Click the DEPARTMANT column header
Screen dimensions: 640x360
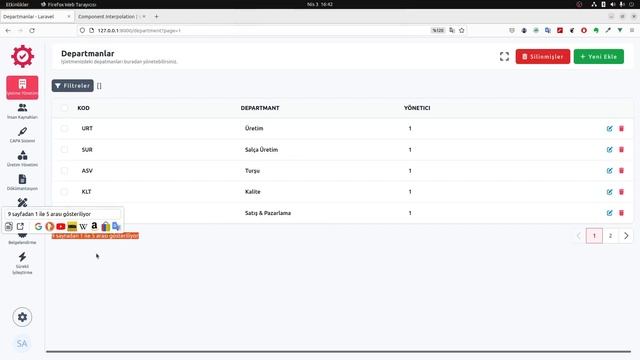[x=260, y=108]
